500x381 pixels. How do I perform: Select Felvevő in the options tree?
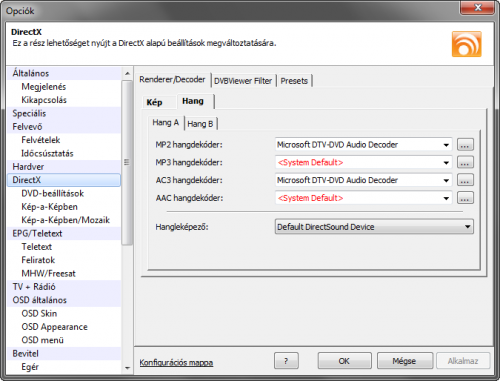(64, 127)
